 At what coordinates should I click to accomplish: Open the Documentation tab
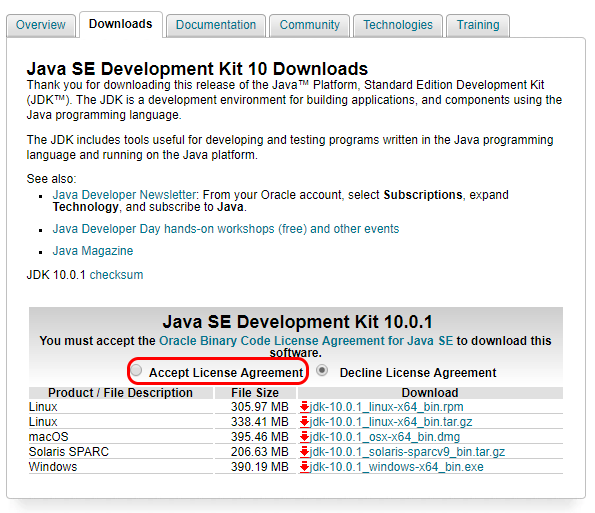click(216, 25)
